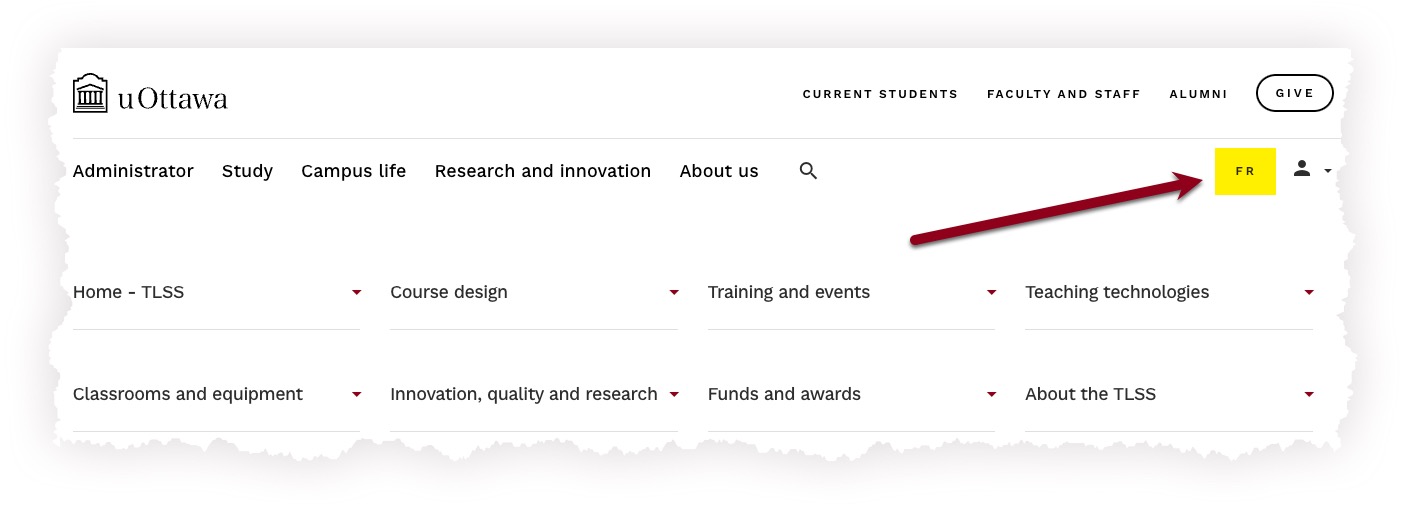
Task: Open About us menu
Action: [x=718, y=171]
